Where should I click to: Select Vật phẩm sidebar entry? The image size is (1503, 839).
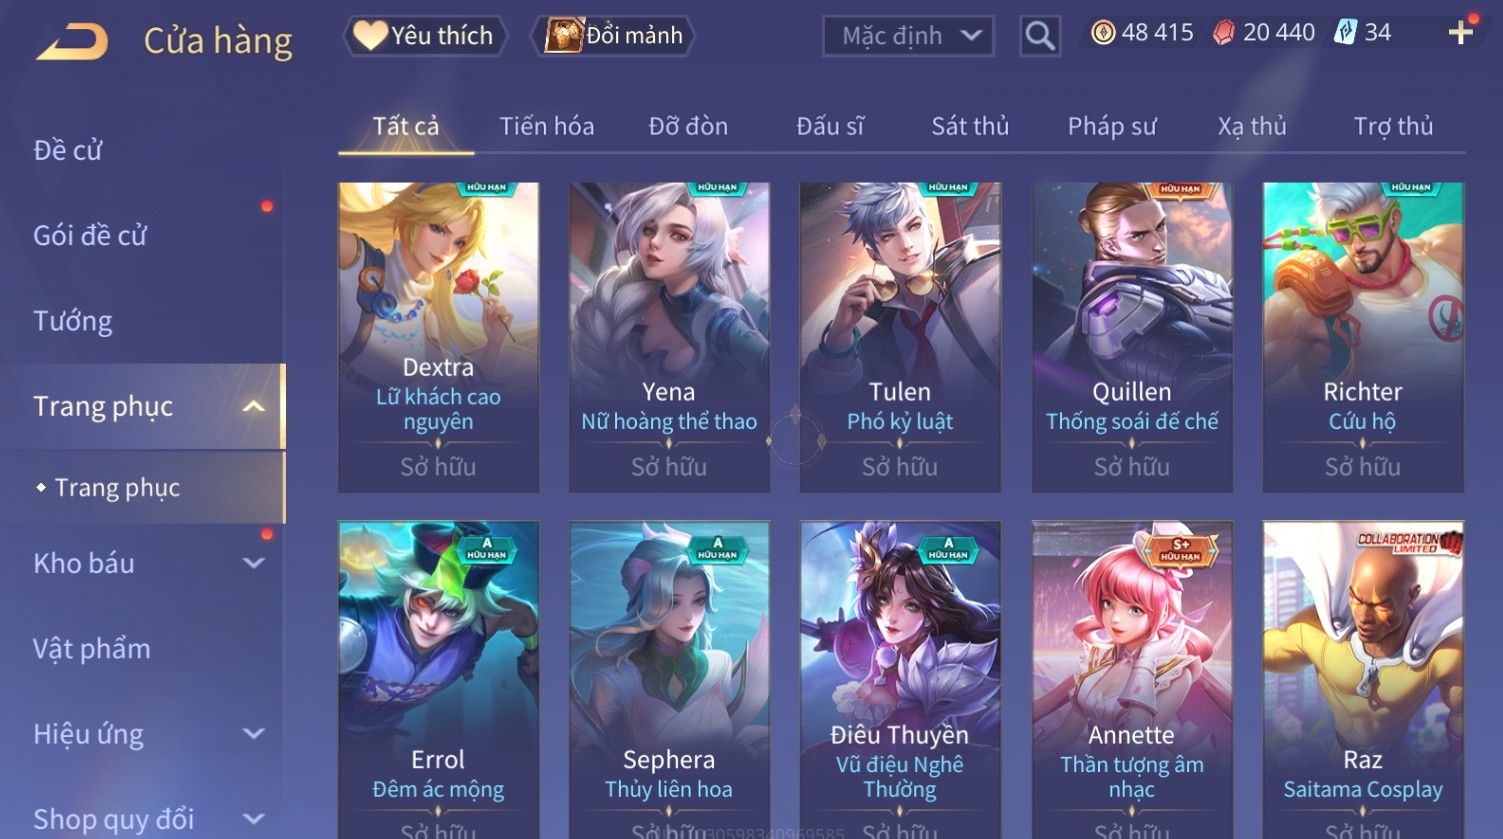tap(92, 649)
